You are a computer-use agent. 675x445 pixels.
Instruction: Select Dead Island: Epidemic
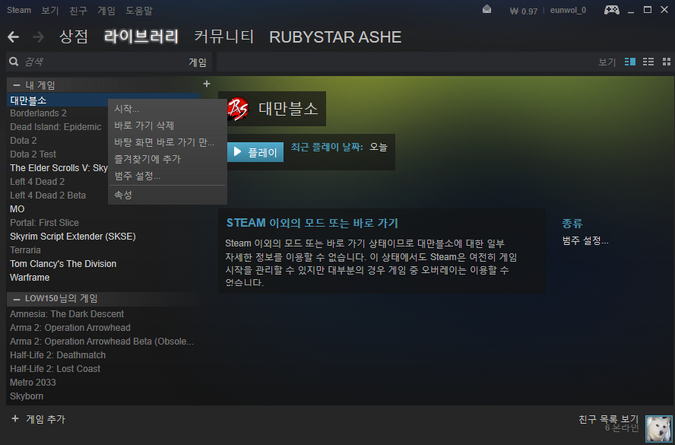[56, 127]
